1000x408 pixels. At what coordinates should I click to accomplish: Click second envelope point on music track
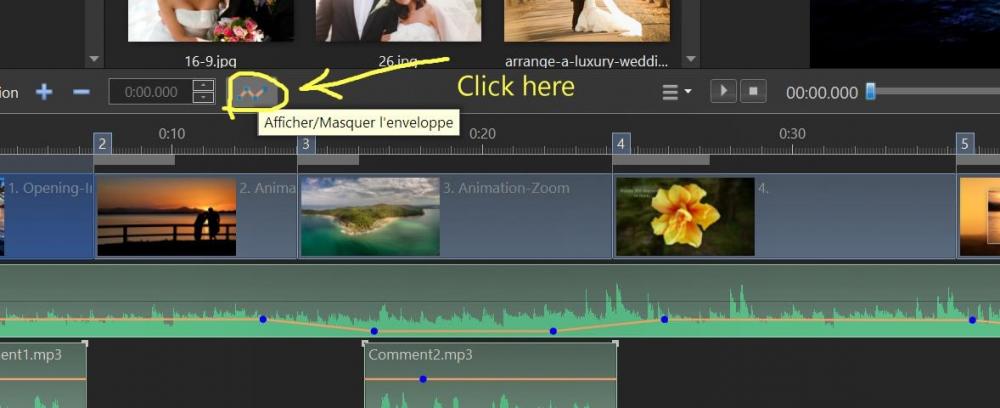click(374, 331)
